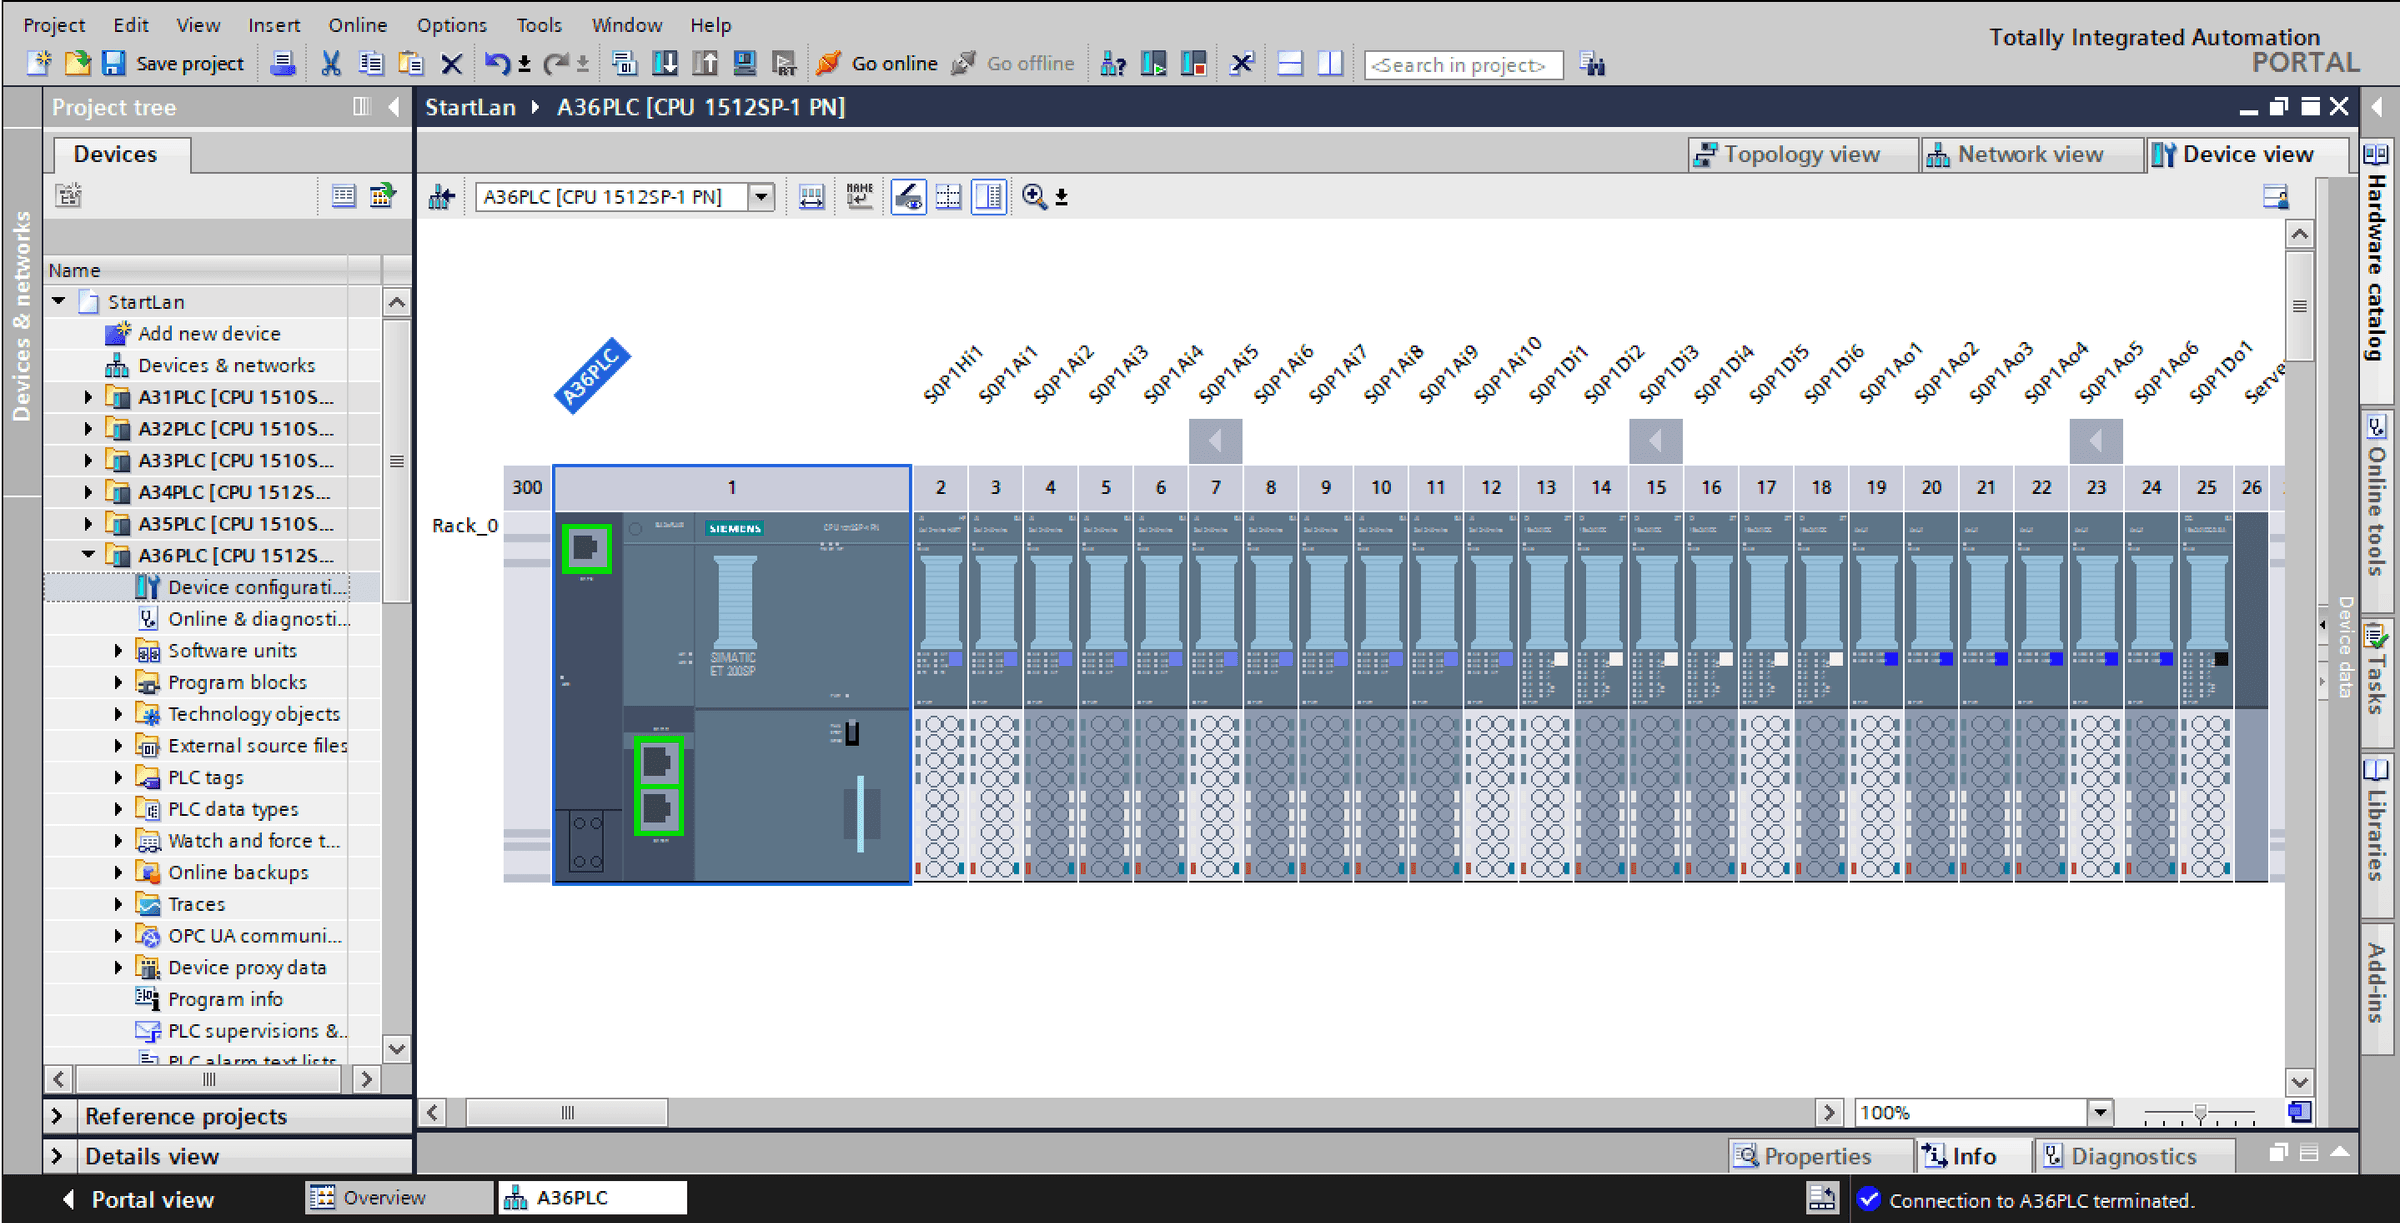Viewport: 2400px width, 1223px height.
Task: Click the Open project icon
Action: 76,64
